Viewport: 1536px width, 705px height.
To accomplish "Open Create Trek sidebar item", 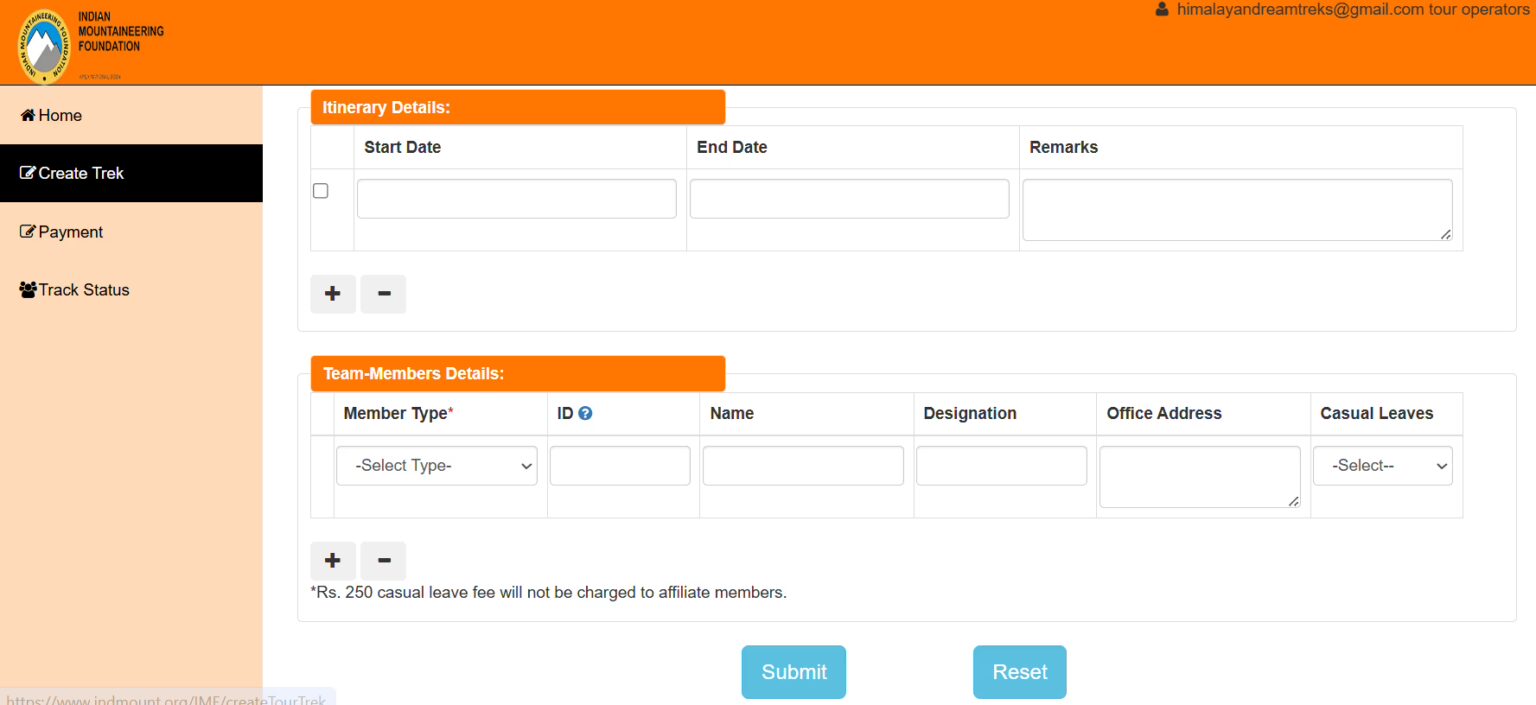I will point(131,173).
